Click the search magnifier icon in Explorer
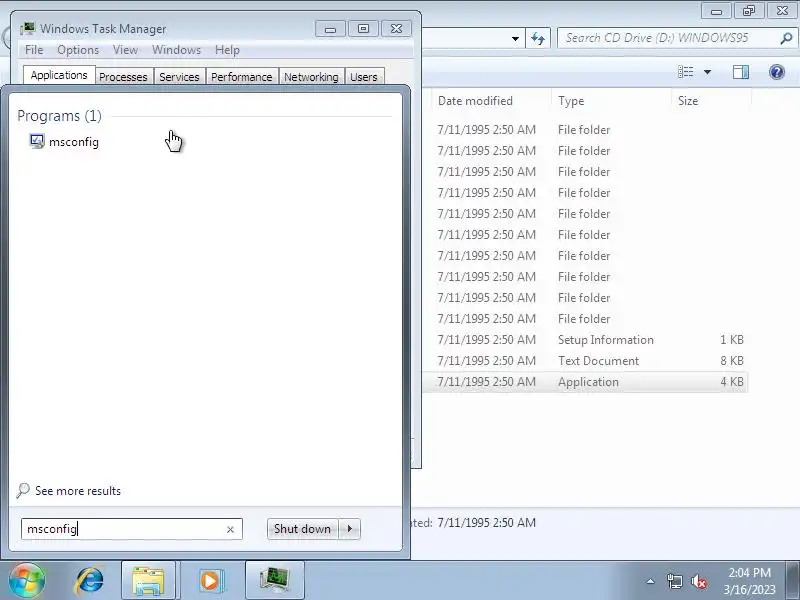 click(786, 38)
